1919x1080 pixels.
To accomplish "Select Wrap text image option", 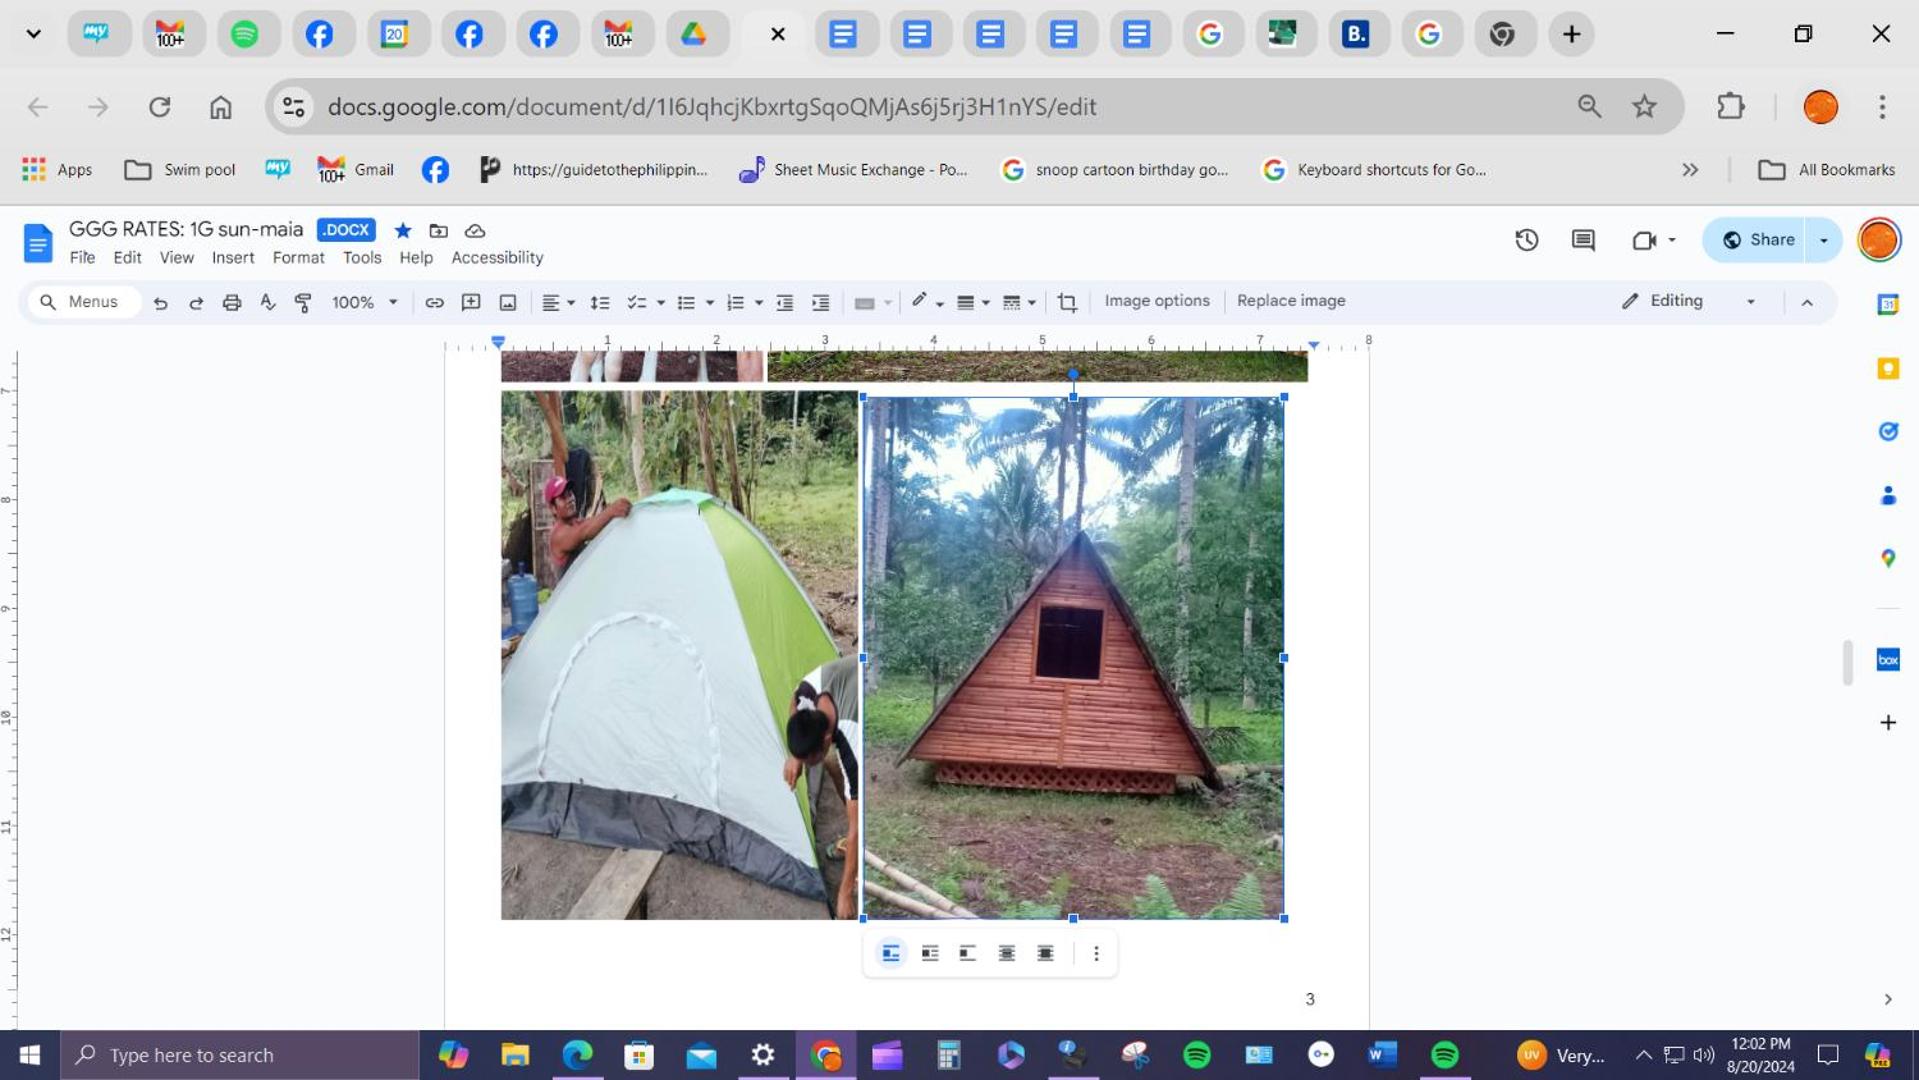I will pyautogui.click(x=929, y=953).
